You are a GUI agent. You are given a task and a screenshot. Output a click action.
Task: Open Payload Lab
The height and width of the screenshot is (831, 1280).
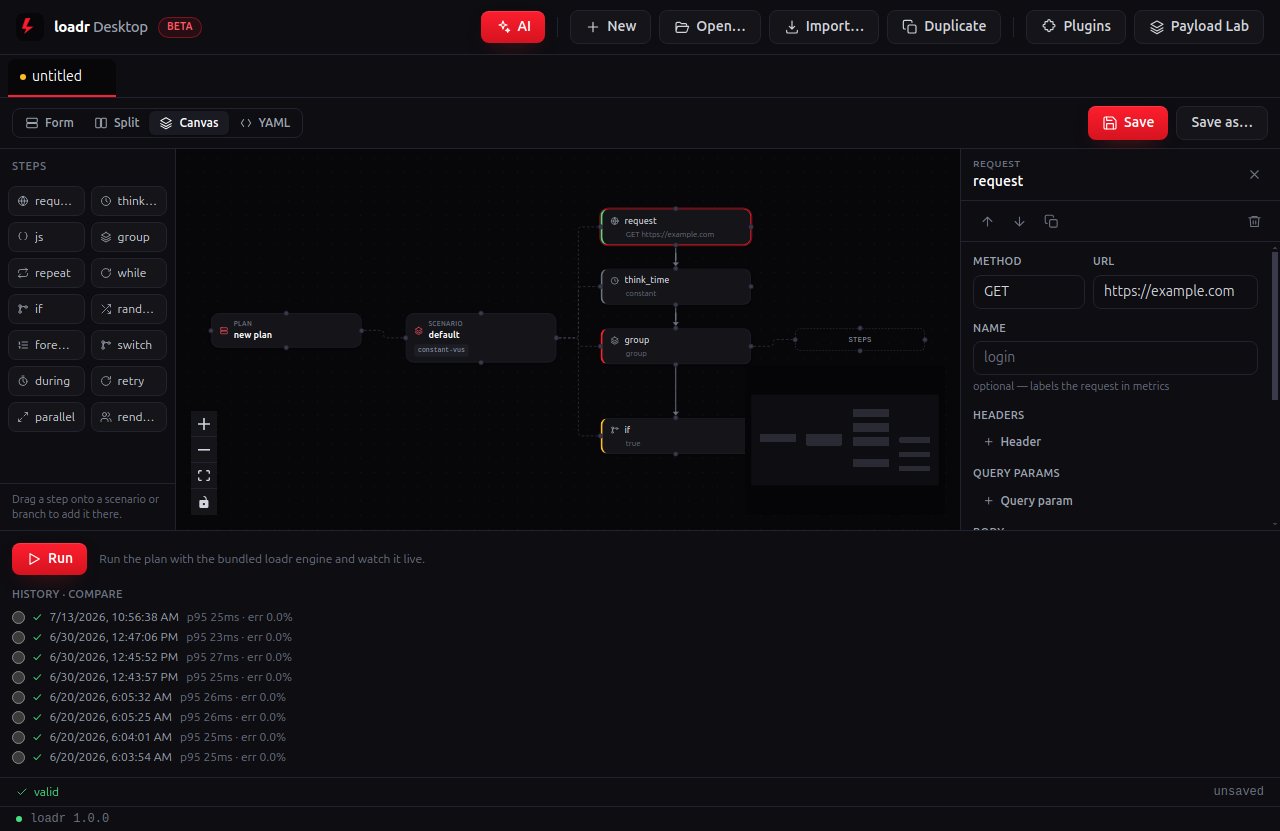[1199, 27]
